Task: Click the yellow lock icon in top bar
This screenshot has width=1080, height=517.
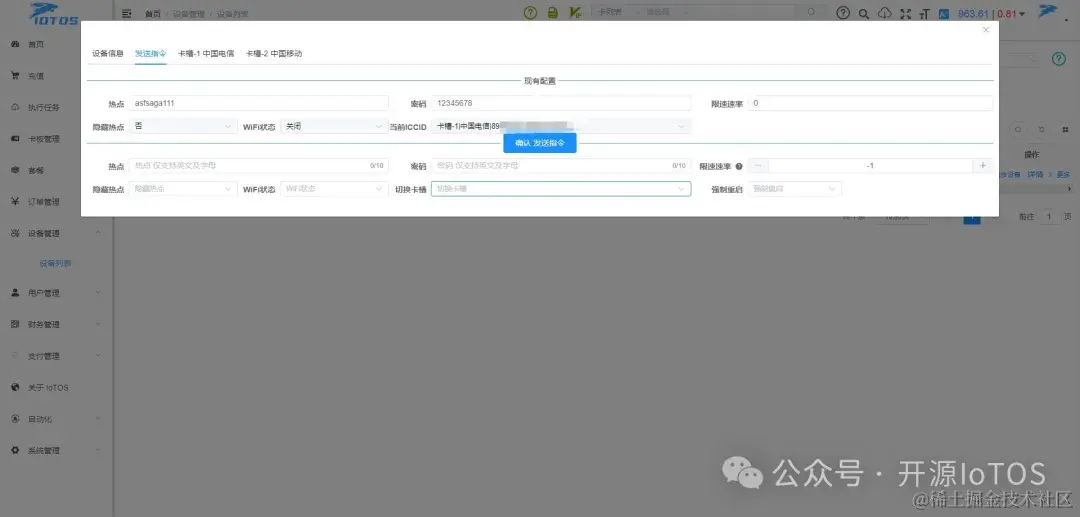Action: [552, 13]
